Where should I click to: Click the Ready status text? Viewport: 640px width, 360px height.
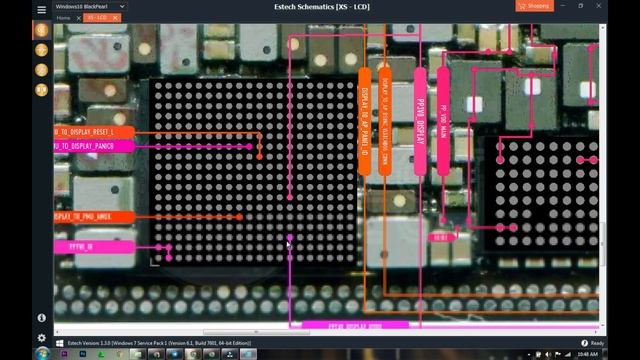597,343
